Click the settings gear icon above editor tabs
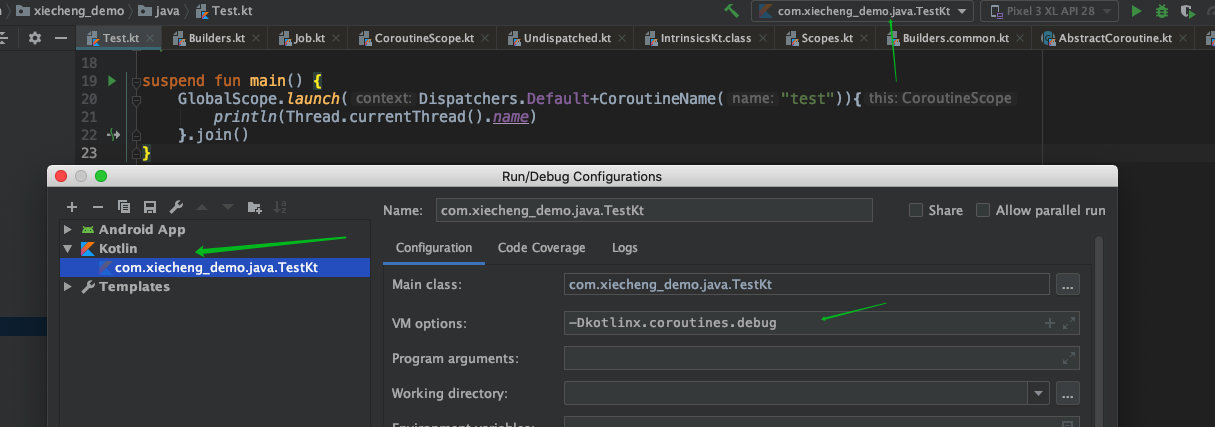 (x=35, y=38)
